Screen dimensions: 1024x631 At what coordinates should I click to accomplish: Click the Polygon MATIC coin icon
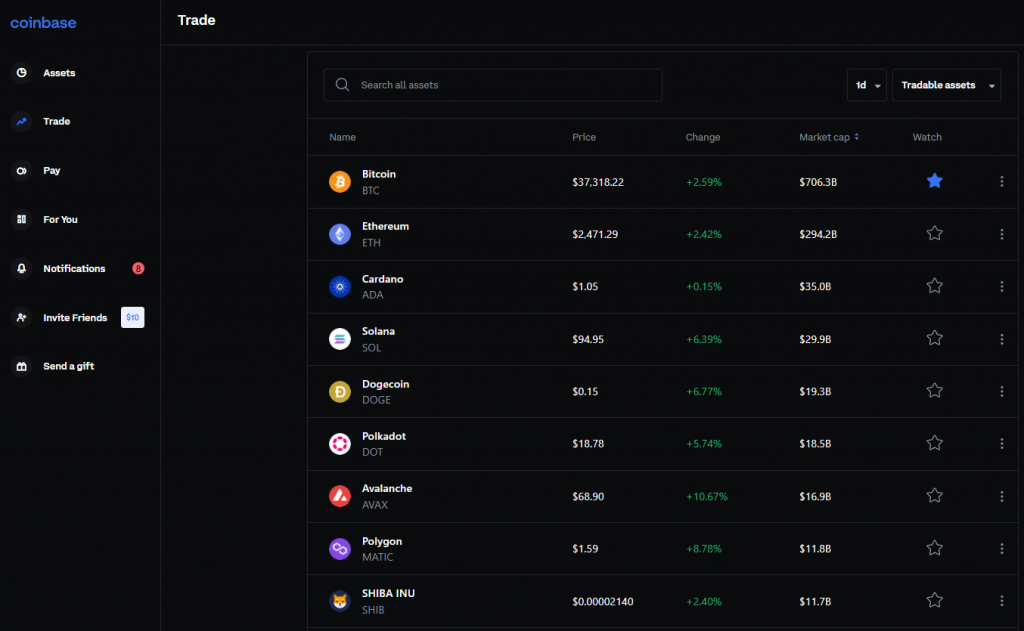click(x=340, y=549)
